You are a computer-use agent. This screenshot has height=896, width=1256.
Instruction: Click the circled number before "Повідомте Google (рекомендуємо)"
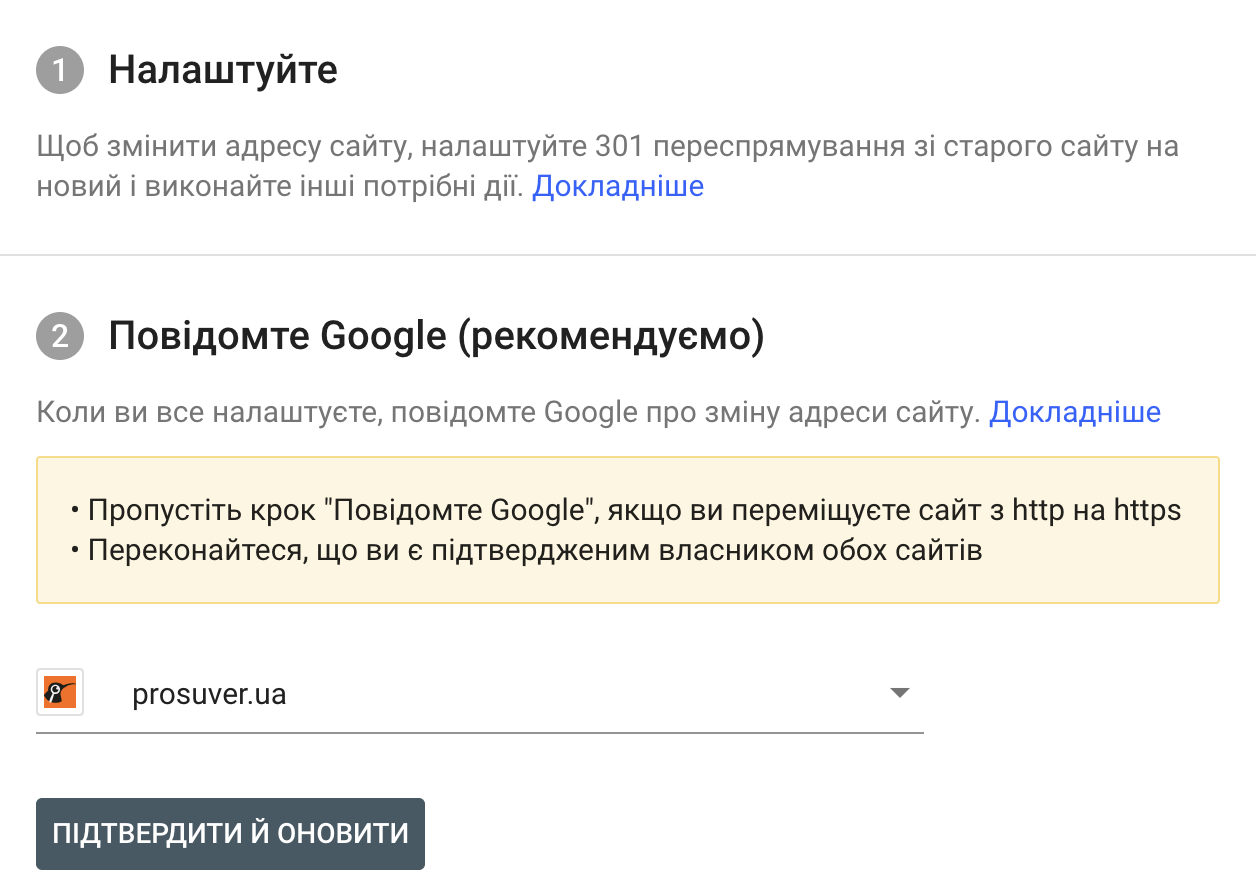pos(58,336)
